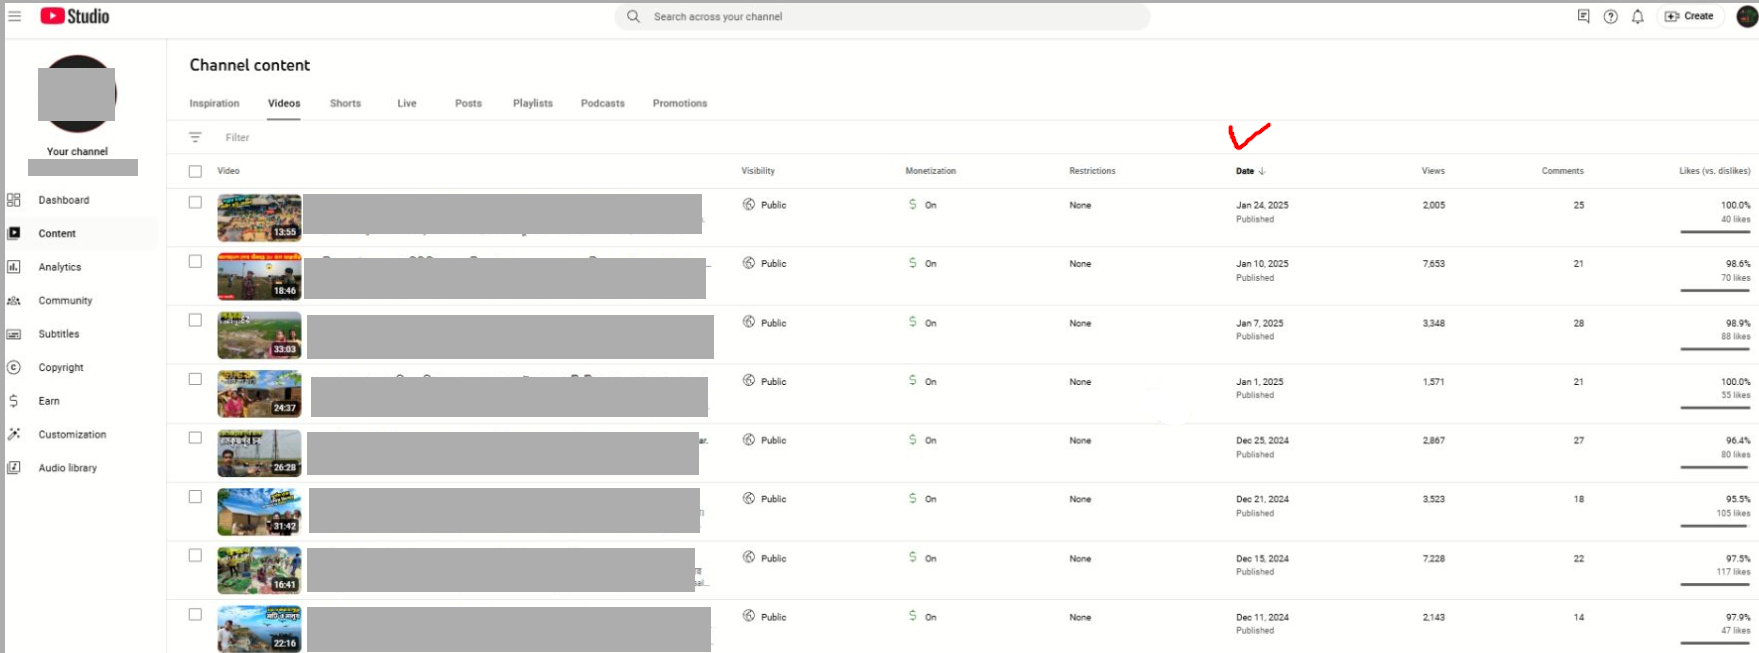1759x653 pixels.
Task: Select the checkbox for the 13:55 video
Action: click(195, 202)
